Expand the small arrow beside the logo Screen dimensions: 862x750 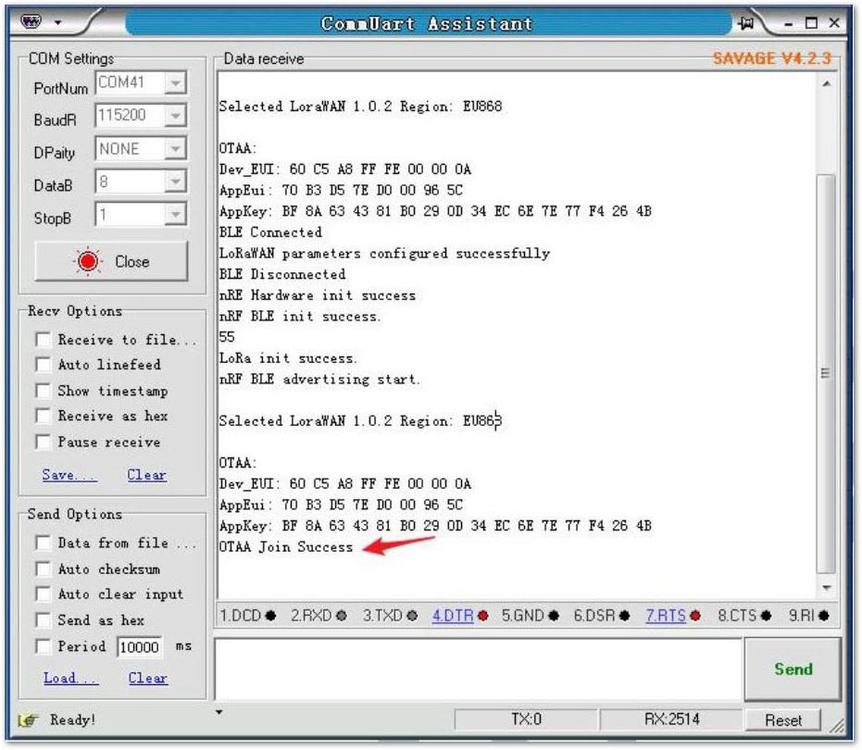[x=58, y=23]
